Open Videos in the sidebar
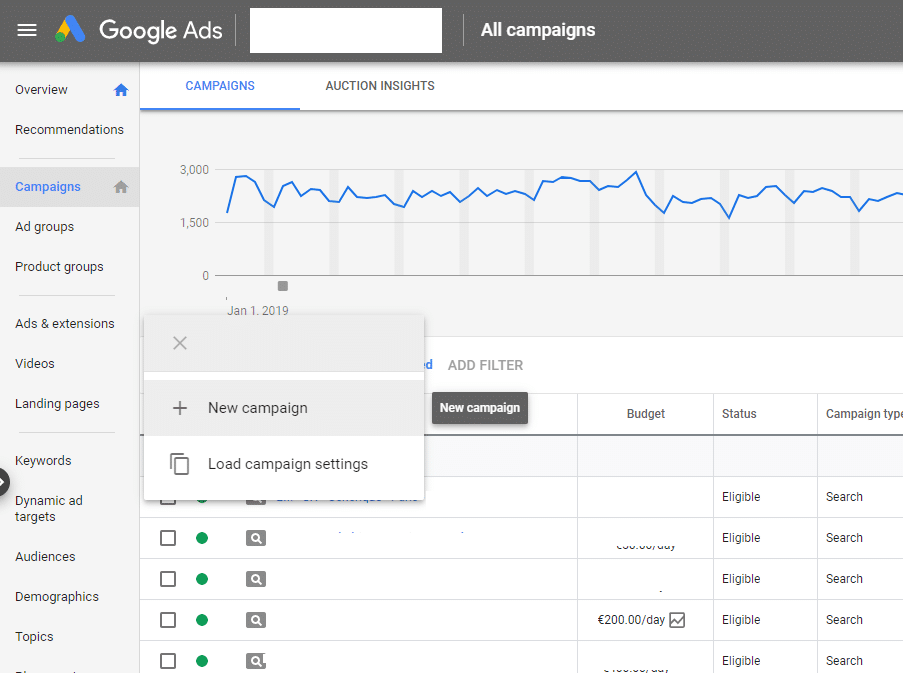Viewport: 903px width, 673px height. pos(35,364)
